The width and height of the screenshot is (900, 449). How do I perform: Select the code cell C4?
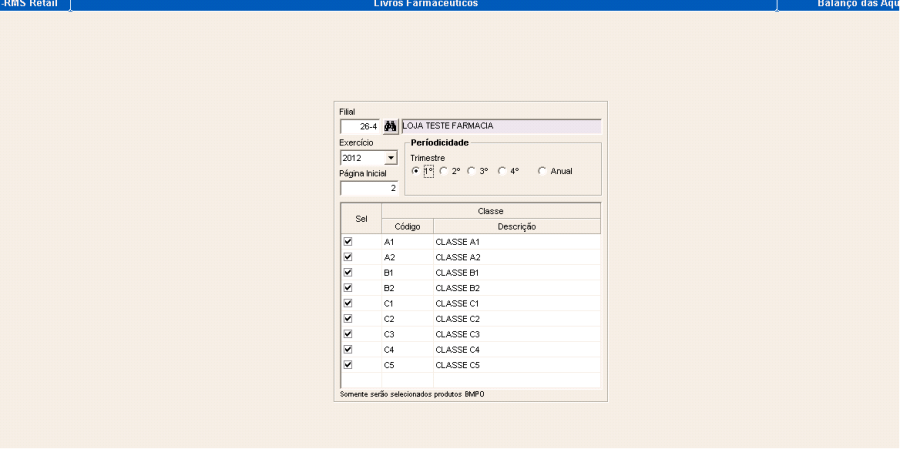[x=408, y=350]
